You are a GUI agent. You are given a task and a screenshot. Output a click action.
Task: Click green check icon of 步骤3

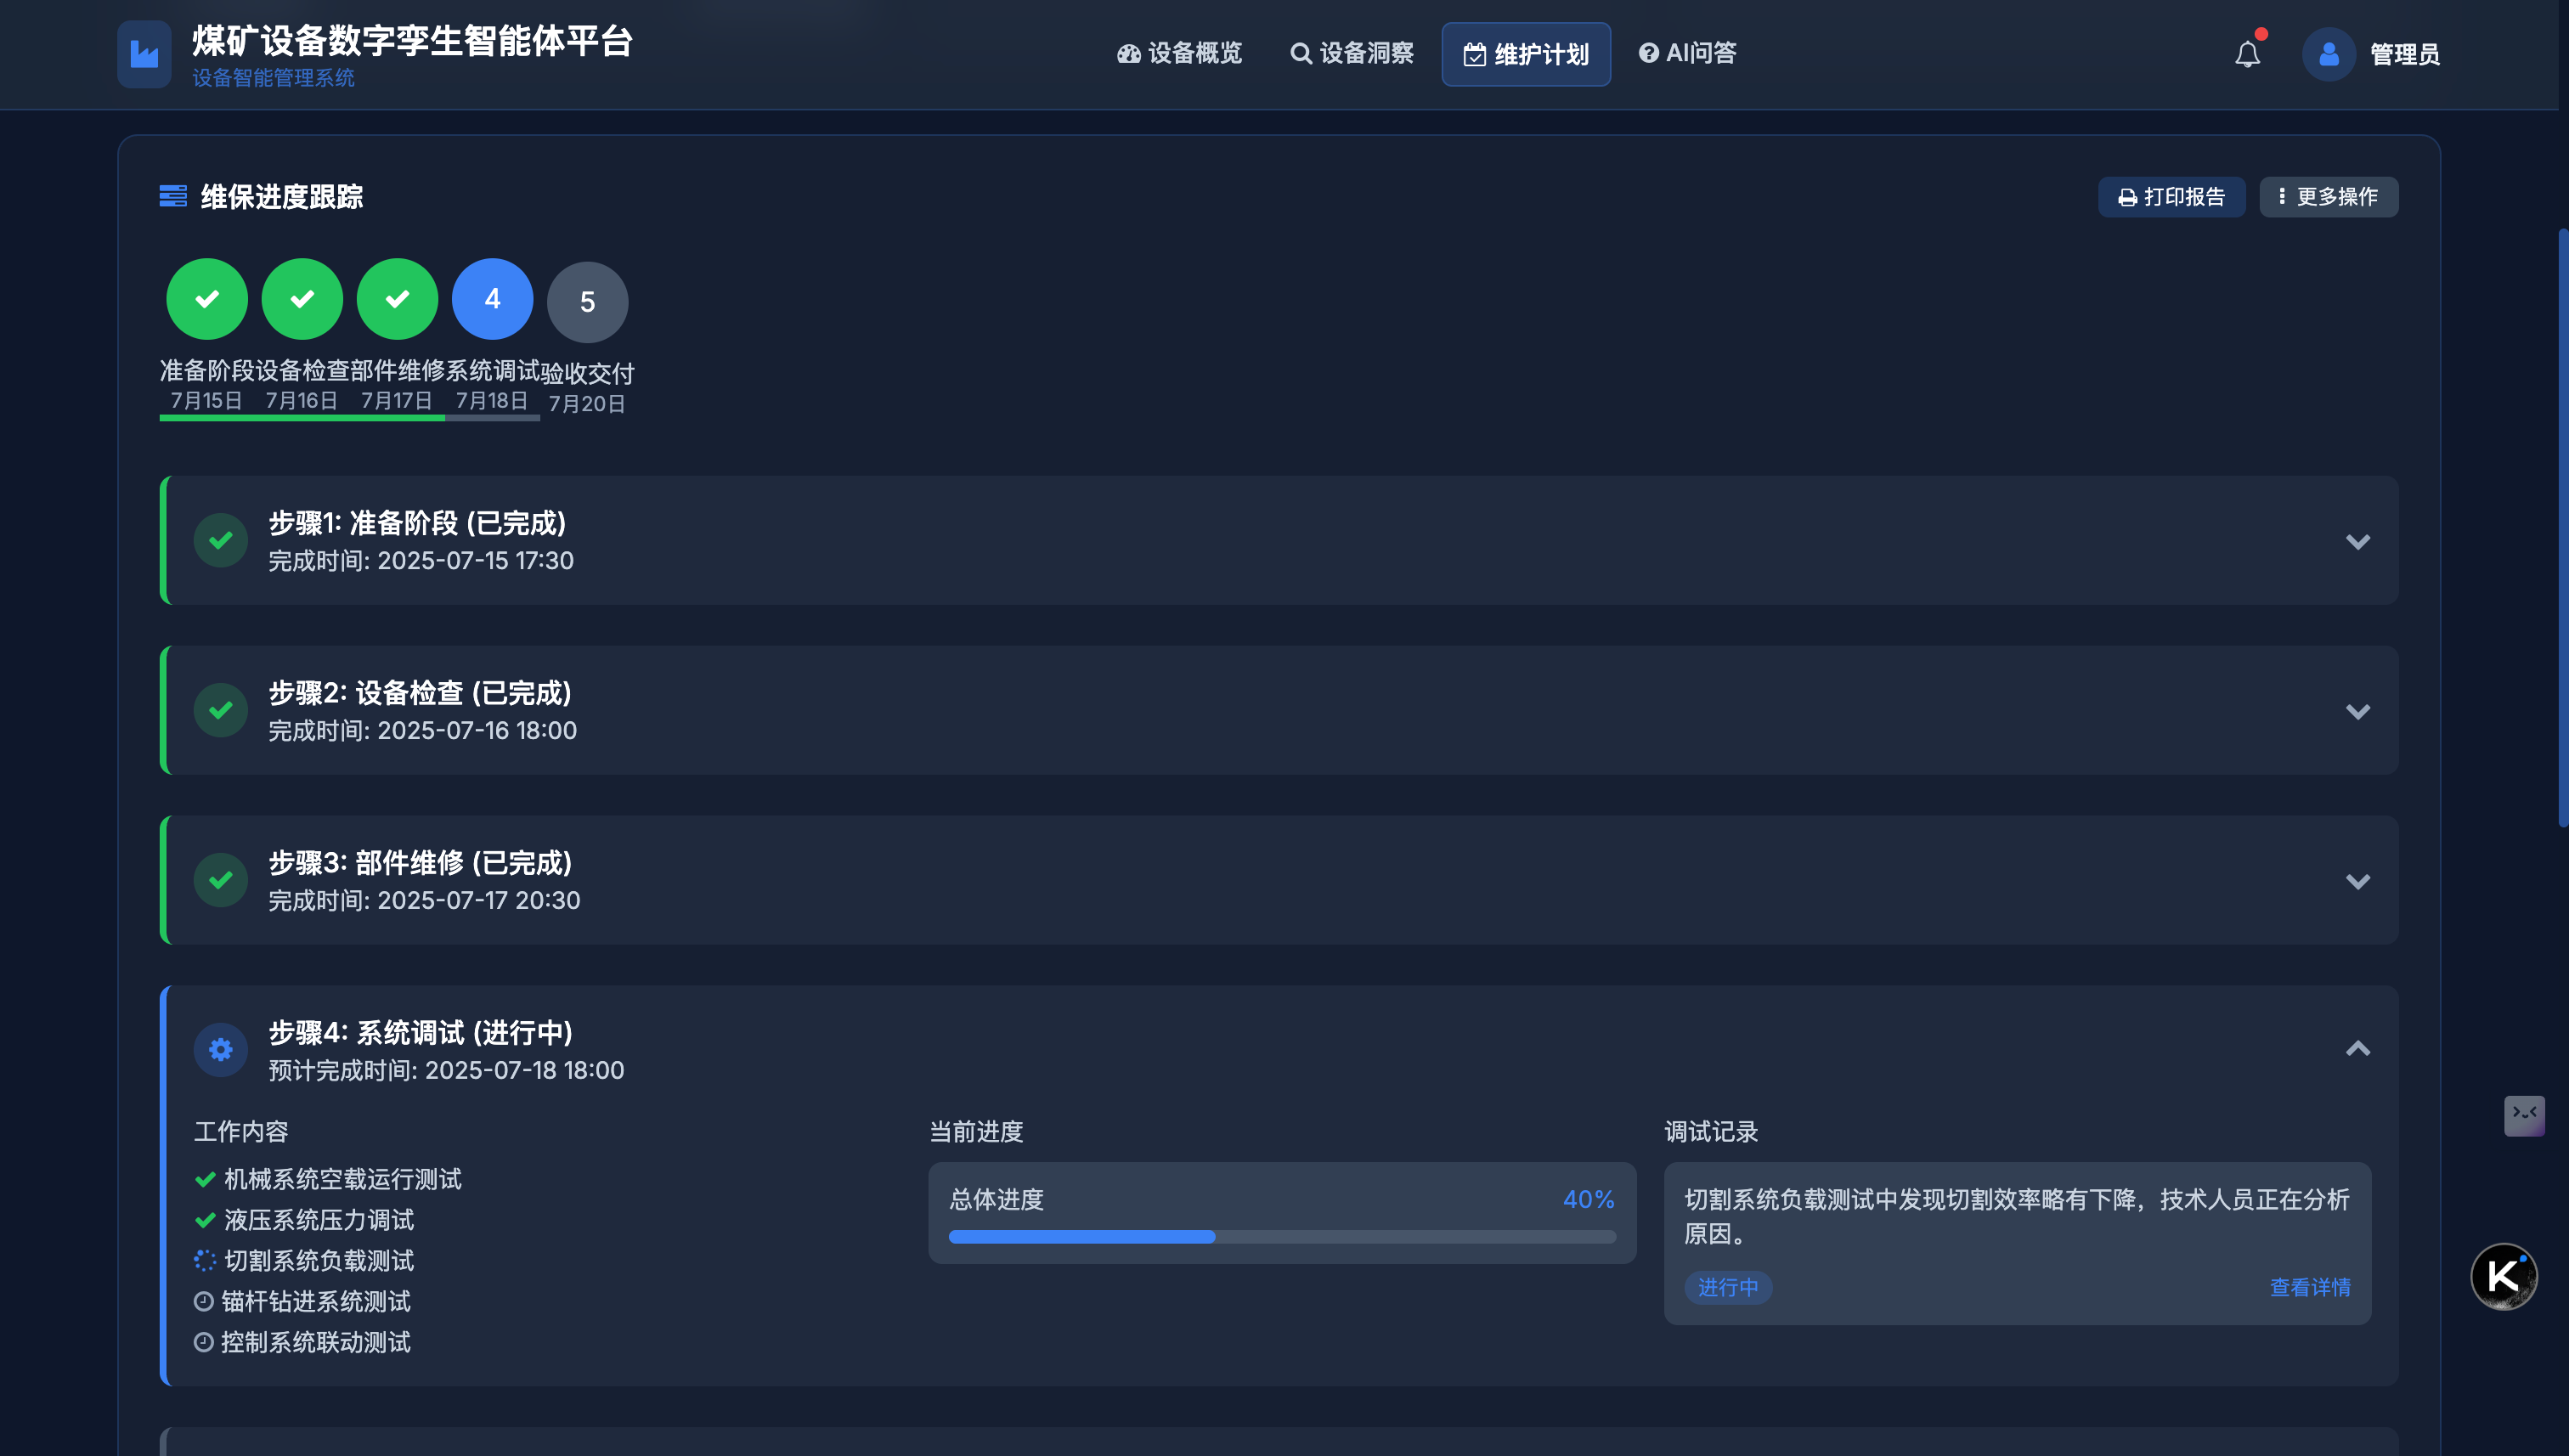pyautogui.click(x=220, y=880)
